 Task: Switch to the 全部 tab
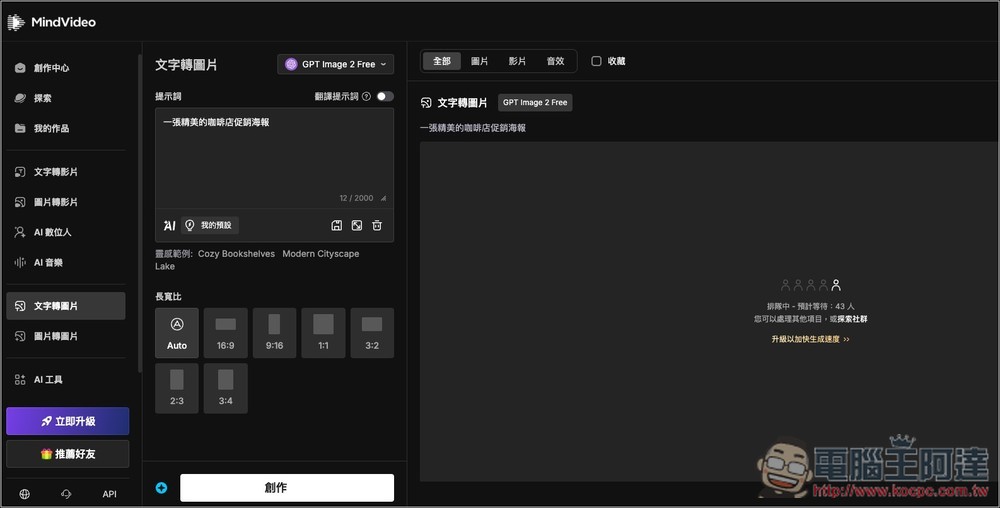point(442,61)
